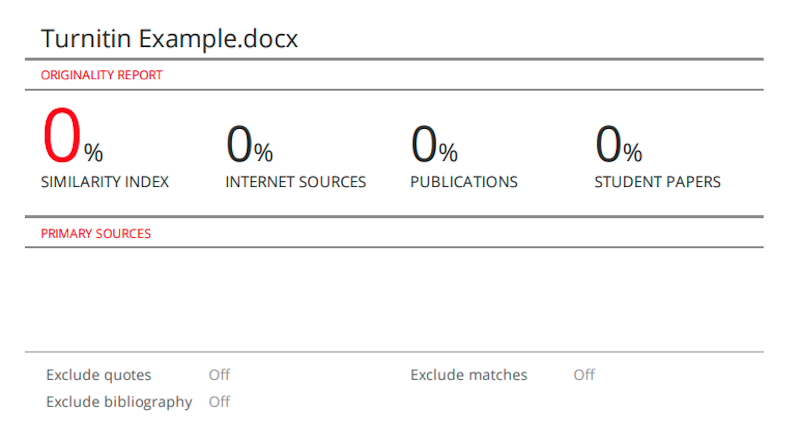Click the Exclude matches label
The width and height of the screenshot is (800, 440).
(468, 375)
